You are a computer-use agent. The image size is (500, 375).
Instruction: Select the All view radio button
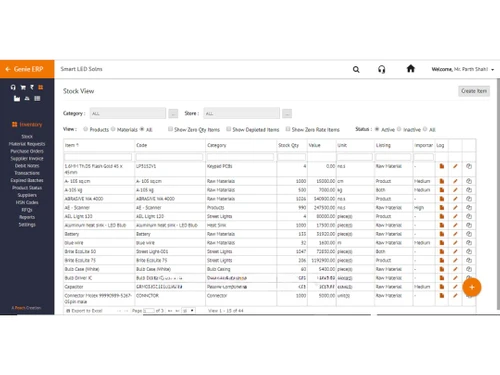click(142, 129)
